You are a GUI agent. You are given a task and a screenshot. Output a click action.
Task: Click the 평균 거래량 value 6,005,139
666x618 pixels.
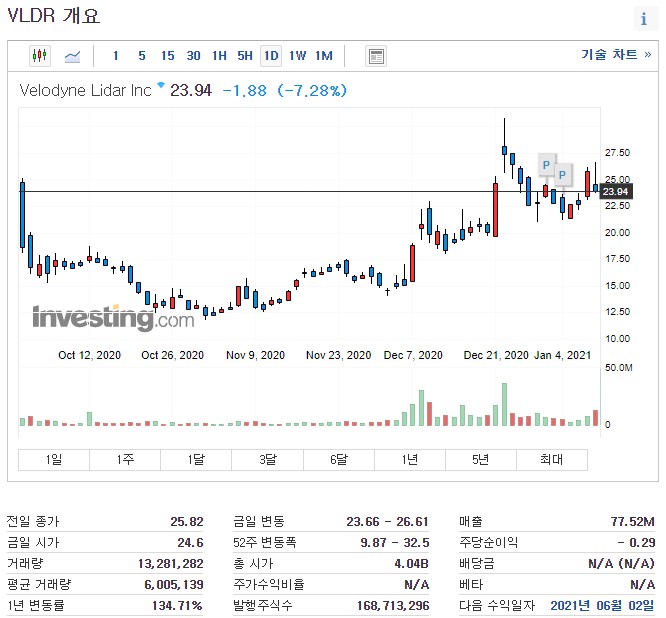pyautogui.click(x=174, y=585)
